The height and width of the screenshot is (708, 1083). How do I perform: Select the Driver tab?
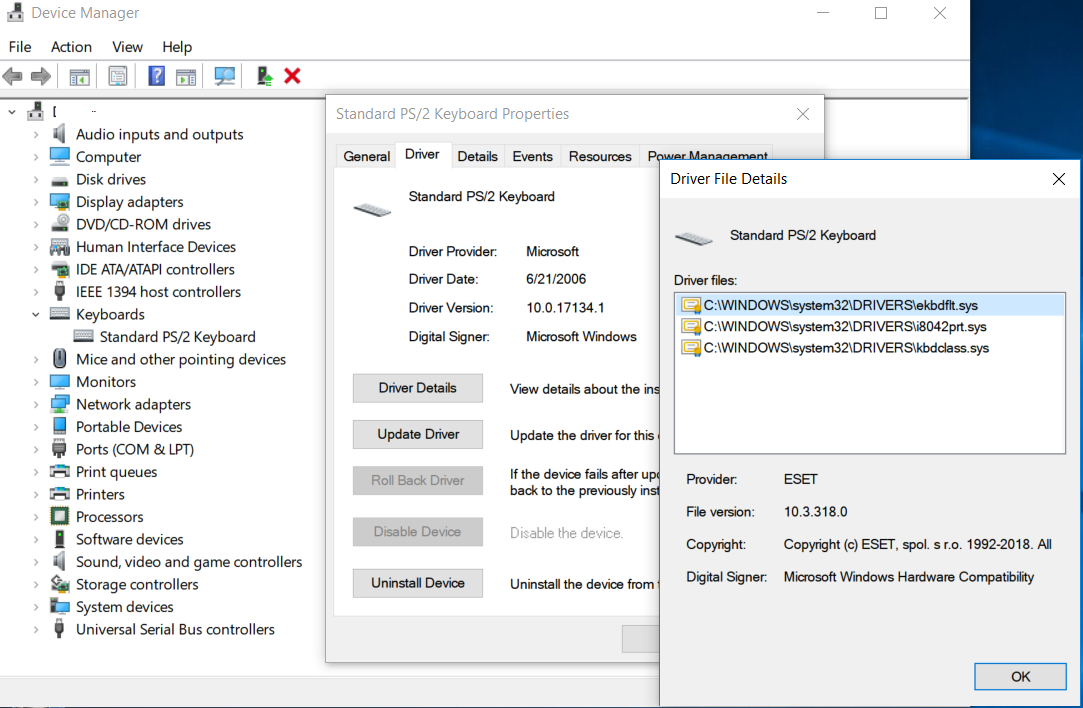[422, 155]
